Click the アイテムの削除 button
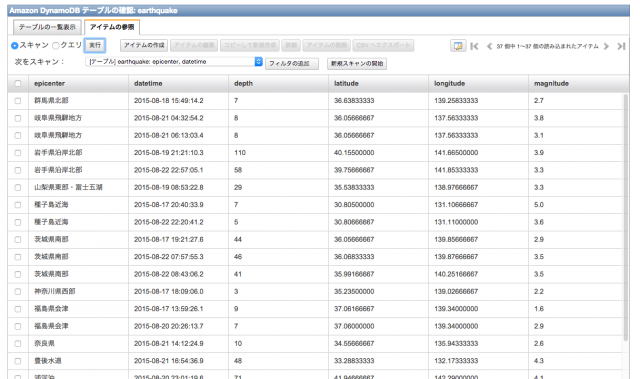Viewport: 640px width, 379px height. [326, 45]
